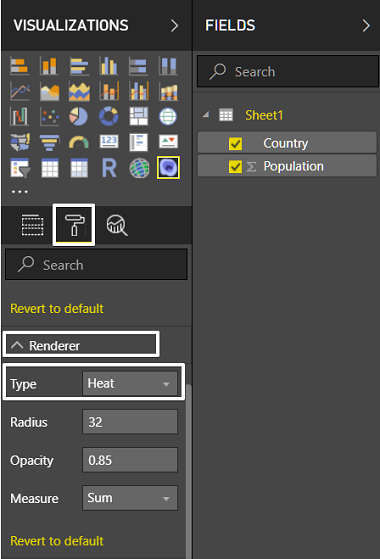Open the Measure dropdown showing Sum

tap(130, 498)
